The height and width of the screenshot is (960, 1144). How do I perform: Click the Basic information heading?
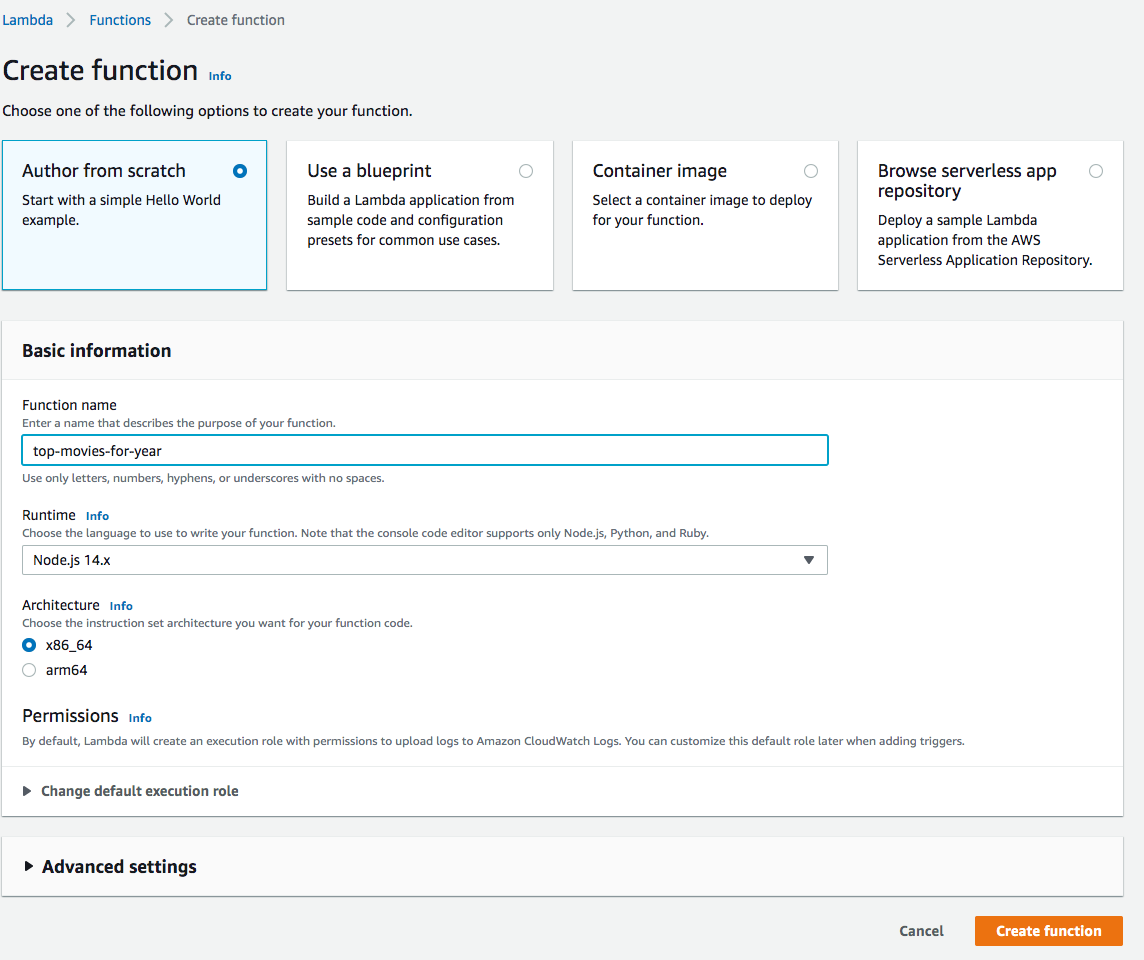click(96, 351)
